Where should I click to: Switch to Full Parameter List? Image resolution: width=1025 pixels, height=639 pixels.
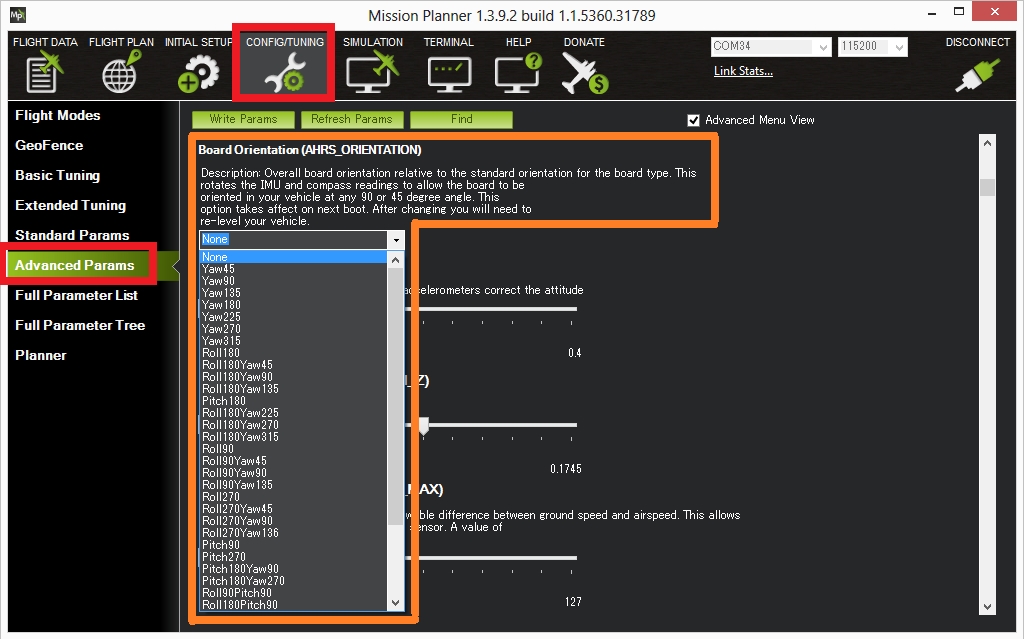click(76, 295)
